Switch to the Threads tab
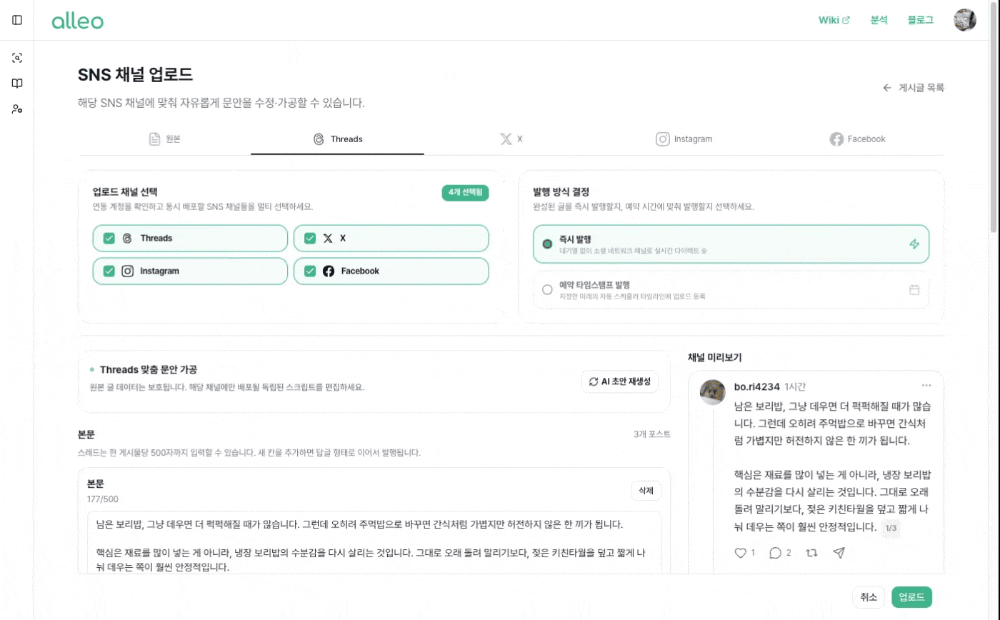Viewport: 1000px width, 620px height. point(337,139)
